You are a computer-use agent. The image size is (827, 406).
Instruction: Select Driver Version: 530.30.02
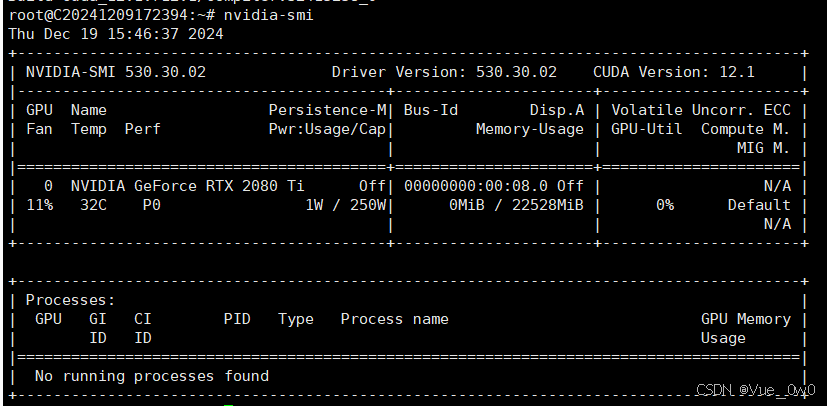click(x=444, y=72)
